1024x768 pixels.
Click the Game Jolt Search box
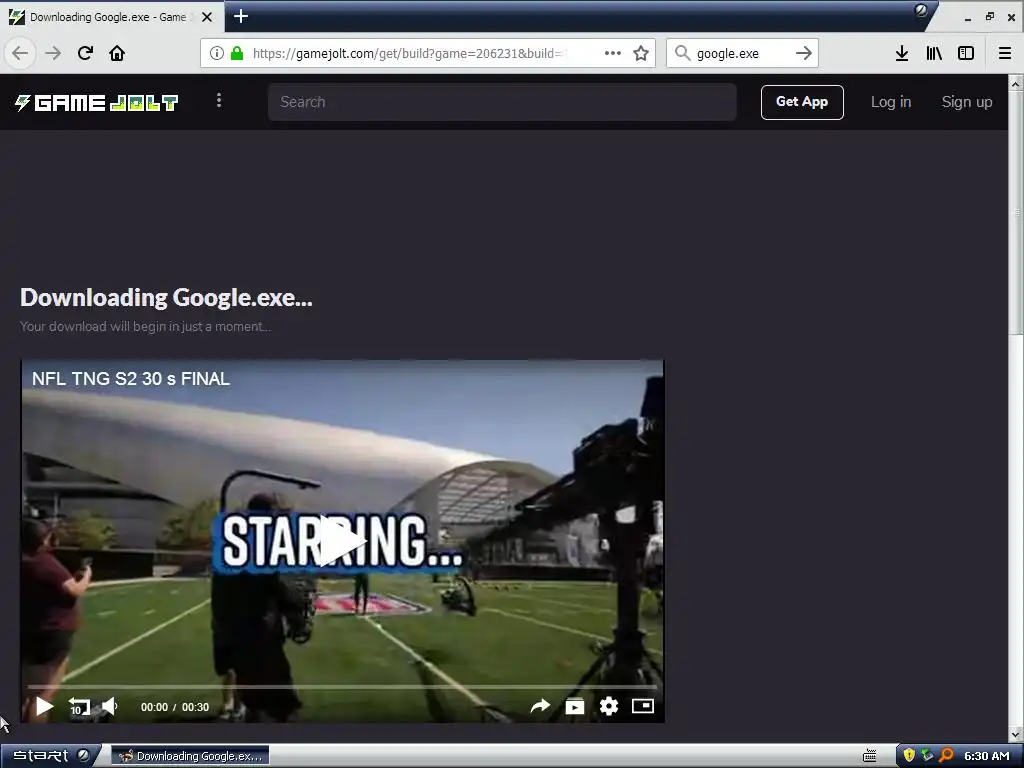(x=502, y=102)
